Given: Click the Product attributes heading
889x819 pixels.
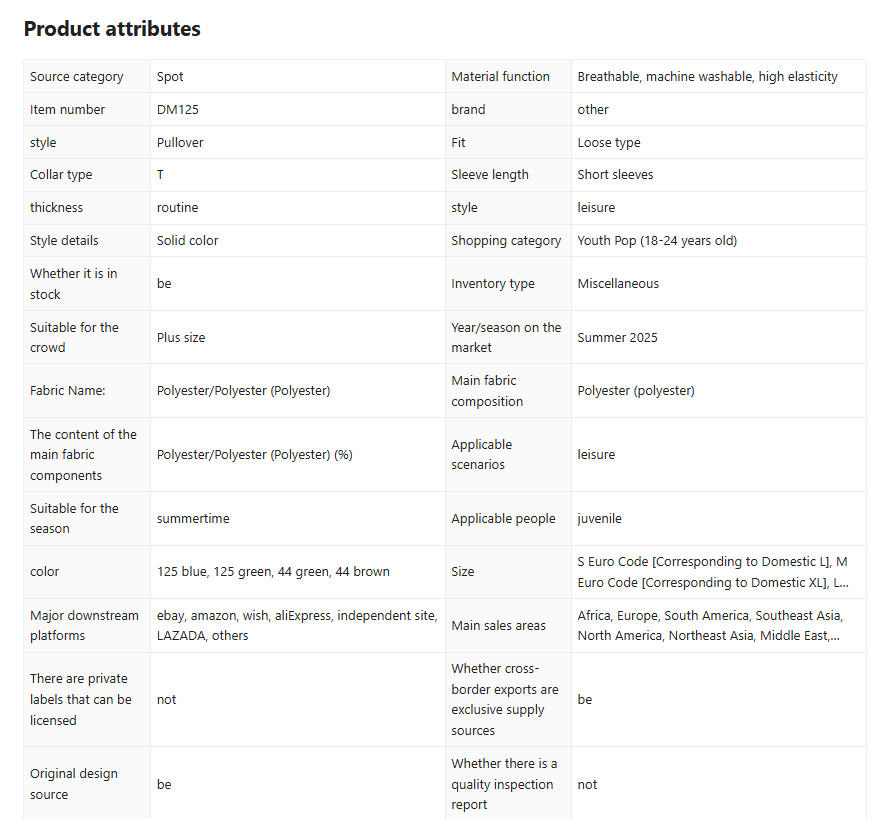Looking at the screenshot, I should click(112, 29).
